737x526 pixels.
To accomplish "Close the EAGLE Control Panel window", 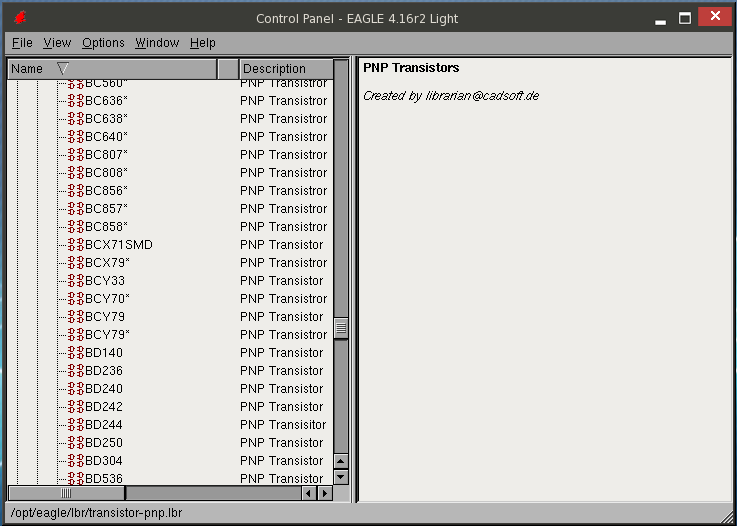I will pyautogui.click(x=715, y=16).
